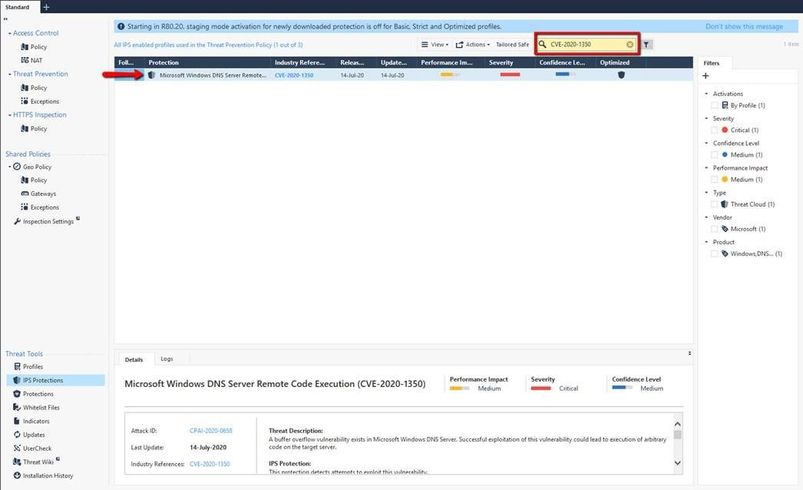Check the Threat Cloud type filter

tap(714, 204)
